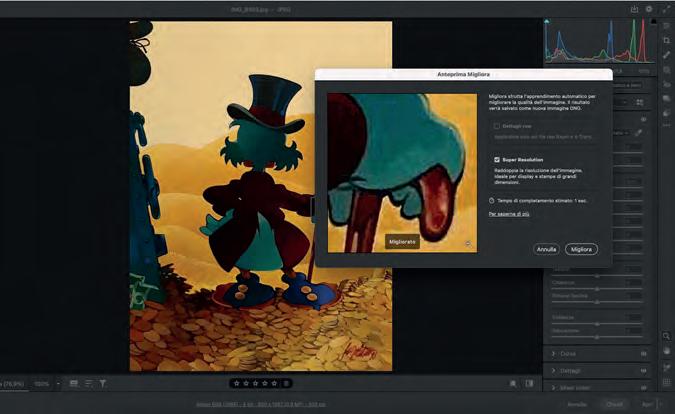Toggle visibility eye of Dettagli panel
Image resolution: width=675 pixels, height=414 pixels.
(x=644, y=371)
